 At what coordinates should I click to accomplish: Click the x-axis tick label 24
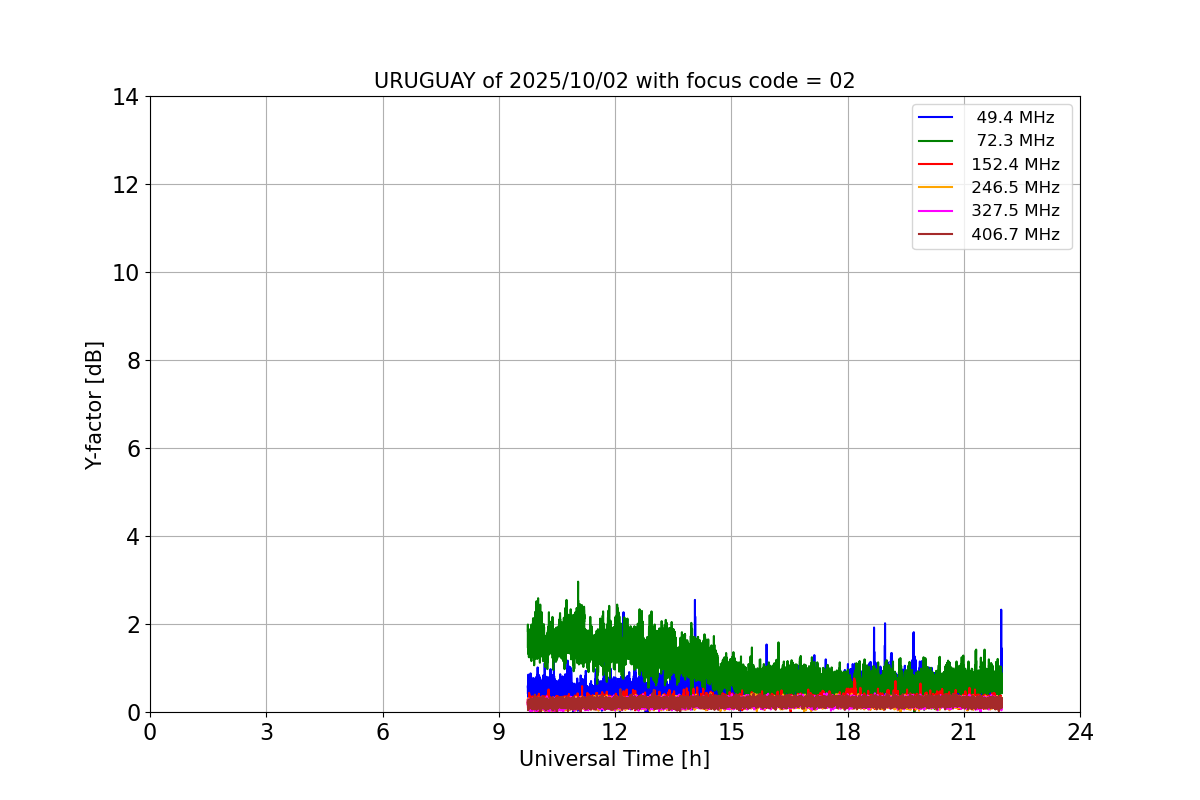coord(1080,733)
